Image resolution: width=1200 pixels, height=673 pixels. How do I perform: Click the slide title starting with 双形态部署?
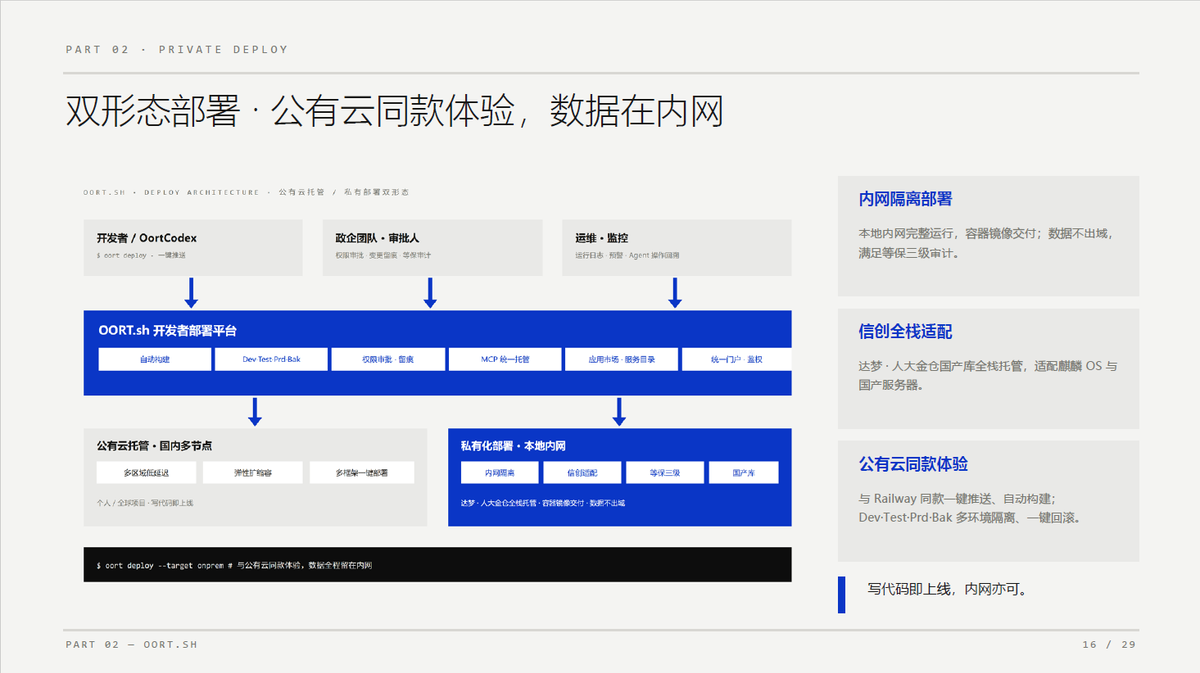(394, 112)
